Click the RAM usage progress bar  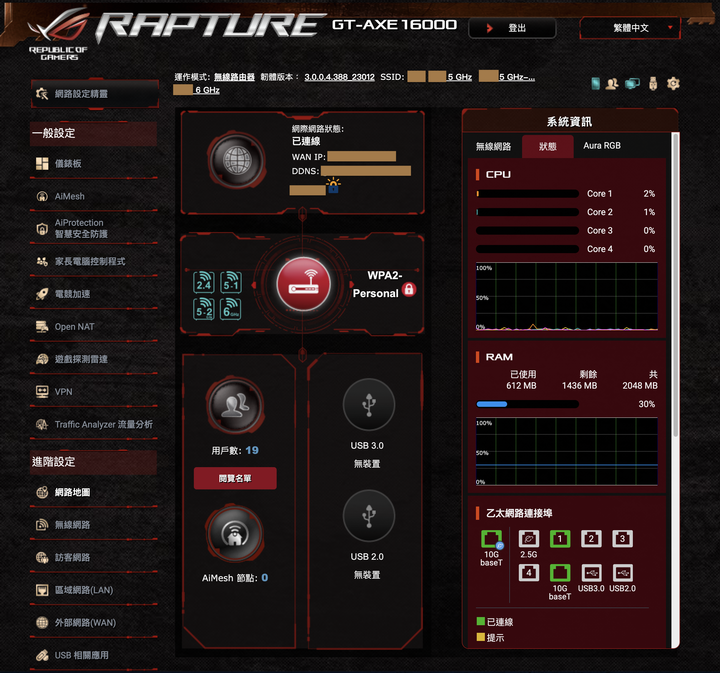527,404
